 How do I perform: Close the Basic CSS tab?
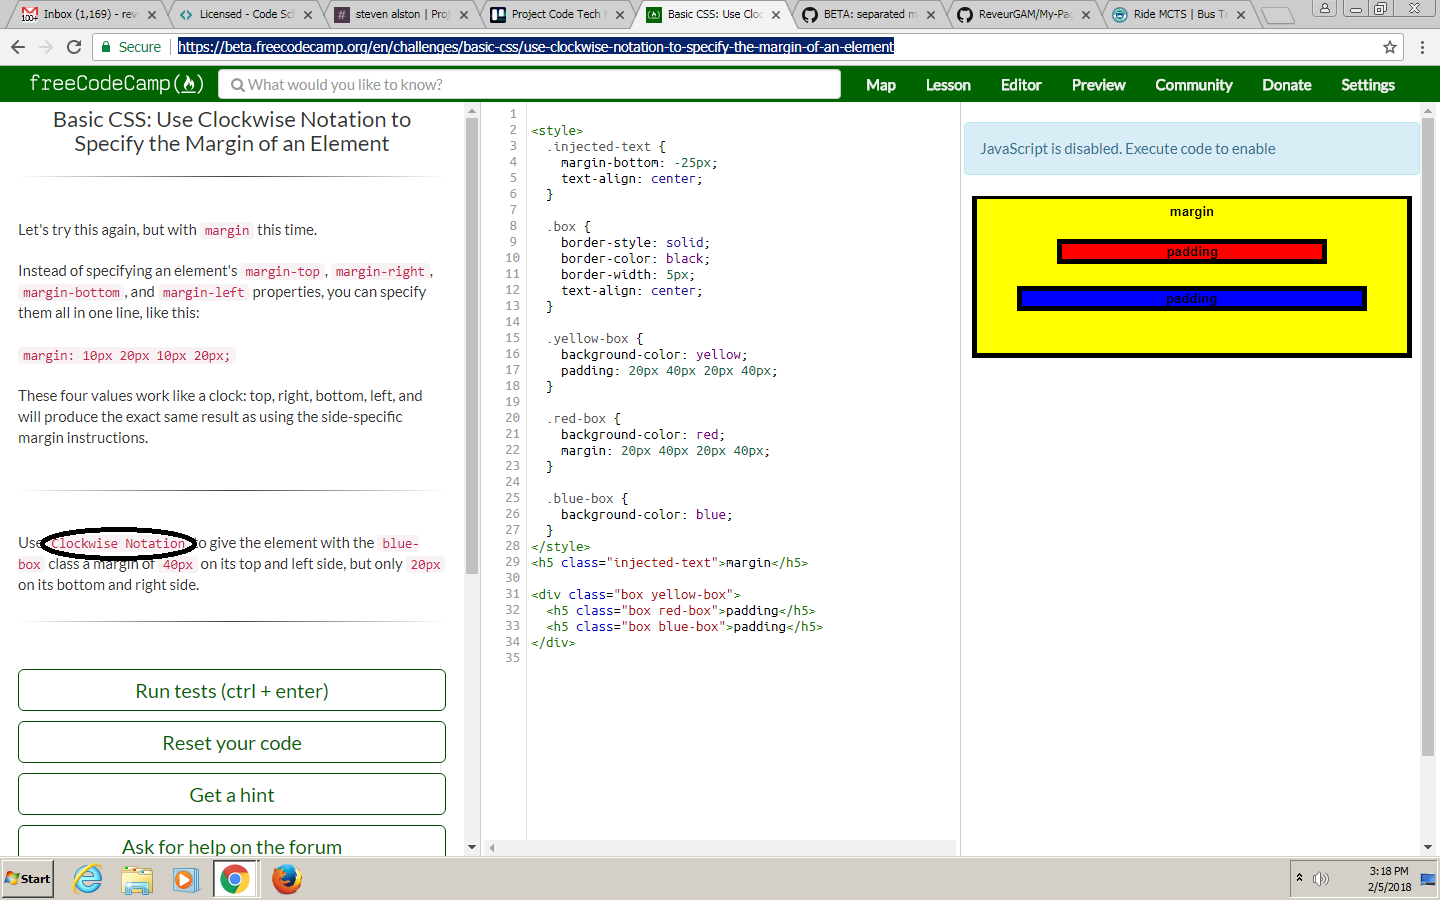click(x=776, y=15)
